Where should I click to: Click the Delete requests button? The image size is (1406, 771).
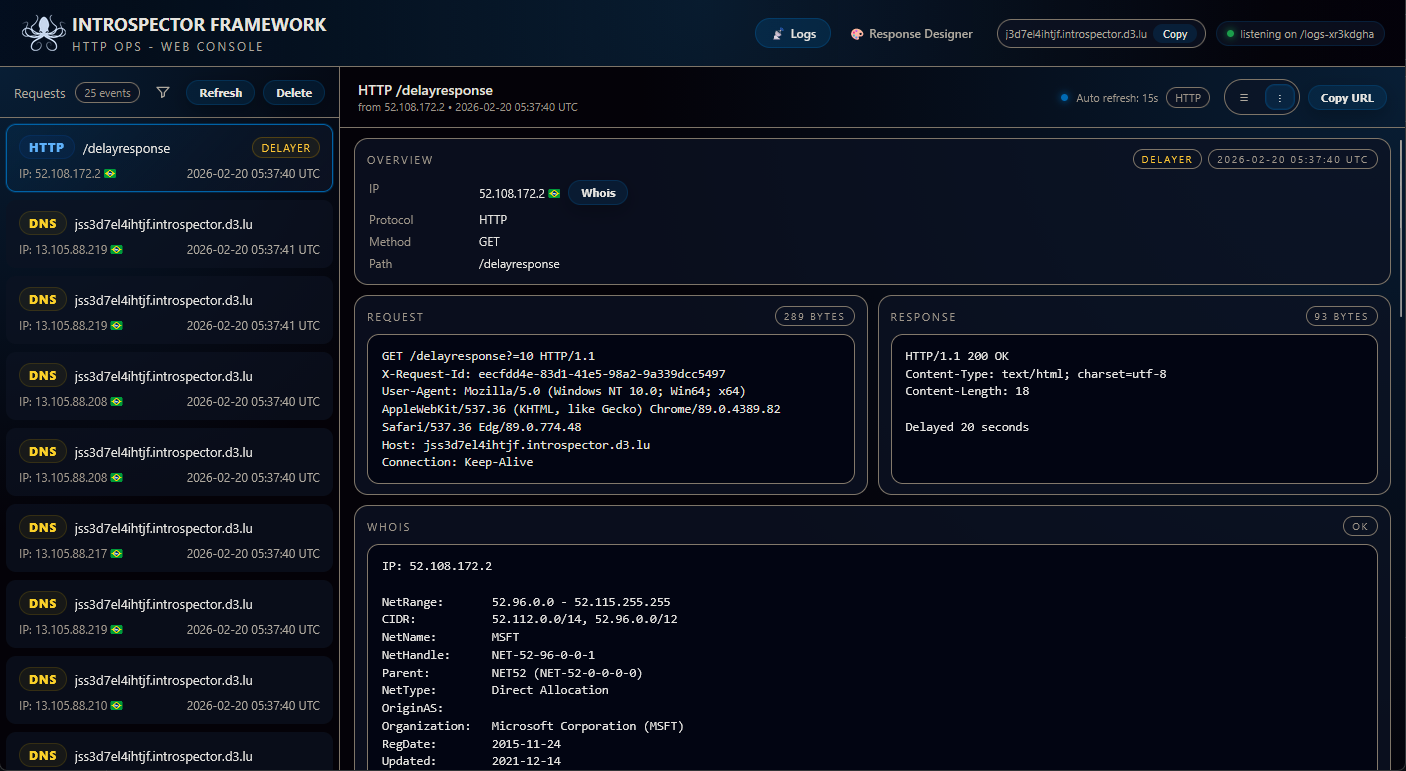tap(294, 93)
